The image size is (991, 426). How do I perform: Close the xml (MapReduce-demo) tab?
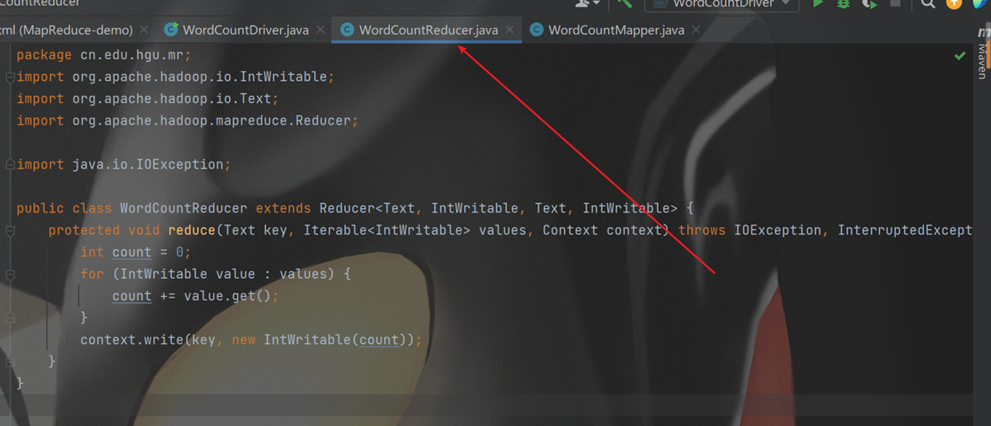click(x=143, y=30)
